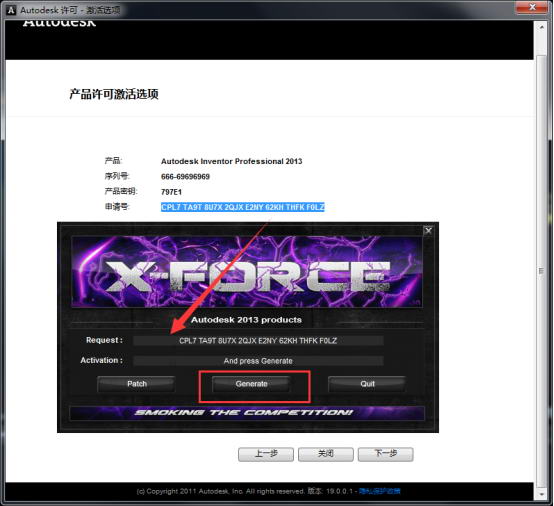Click the scrollbar down arrow
The height and width of the screenshot is (506, 554).
[541, 494]
